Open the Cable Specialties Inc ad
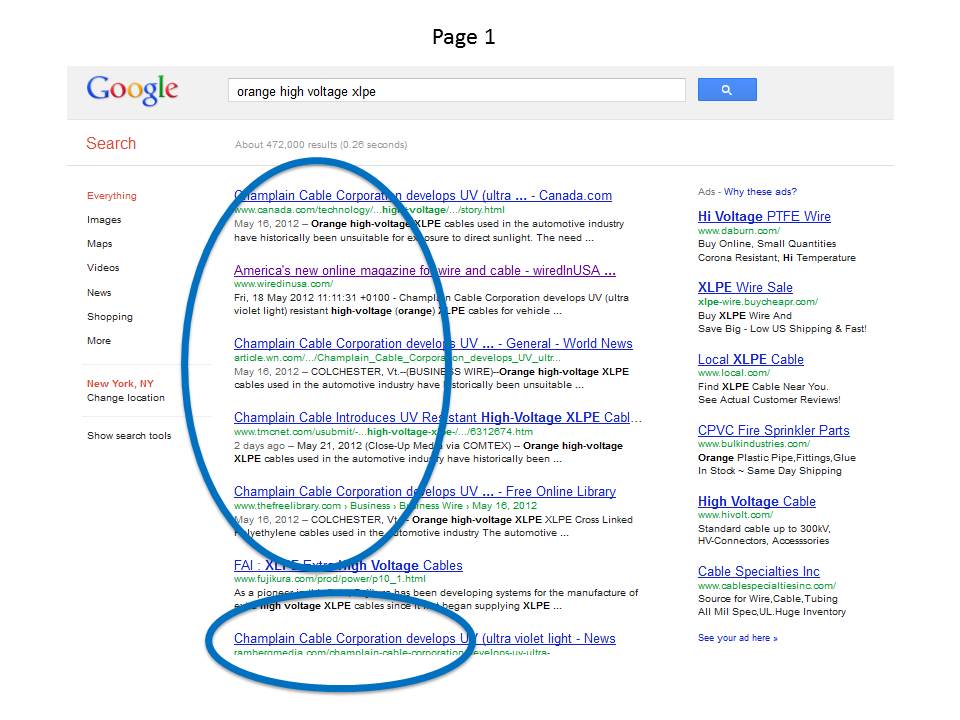This screenshot has width=960, height=720. click(759, 571)
